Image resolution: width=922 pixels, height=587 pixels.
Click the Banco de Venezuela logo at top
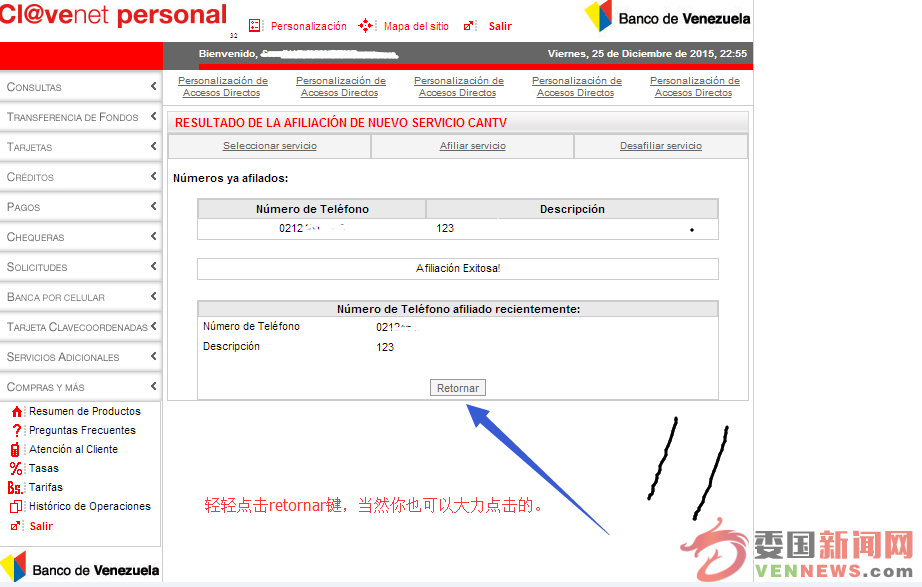(667, 16)
